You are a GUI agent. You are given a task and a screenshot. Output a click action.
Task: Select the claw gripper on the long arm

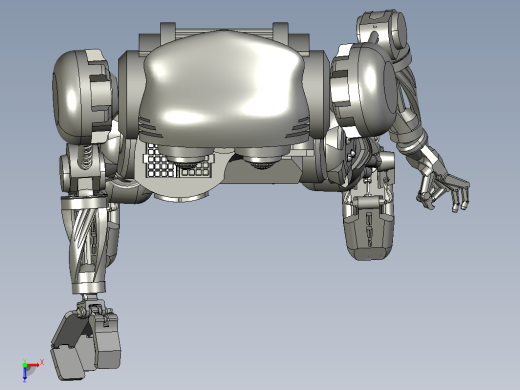coord(86,342)
